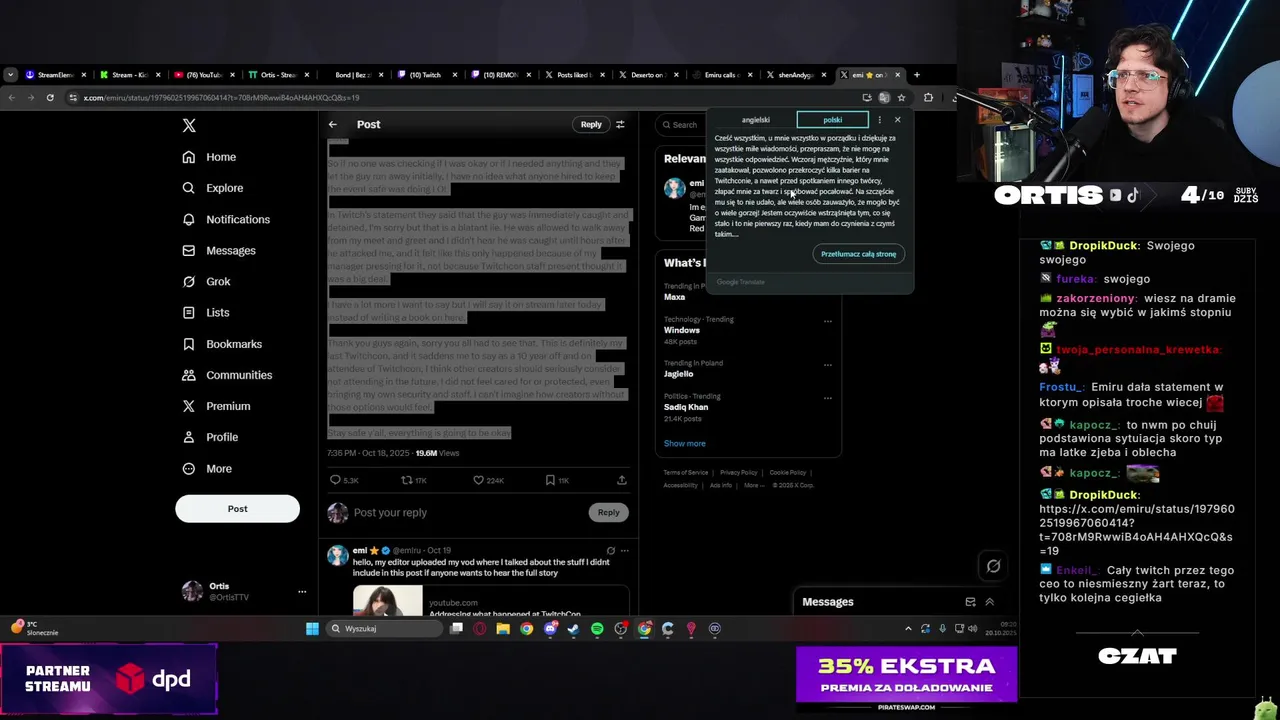Switch to the StreamElements browser tab
The height and width of the screenshot is (720, 1280).
[x=55, y=75]
